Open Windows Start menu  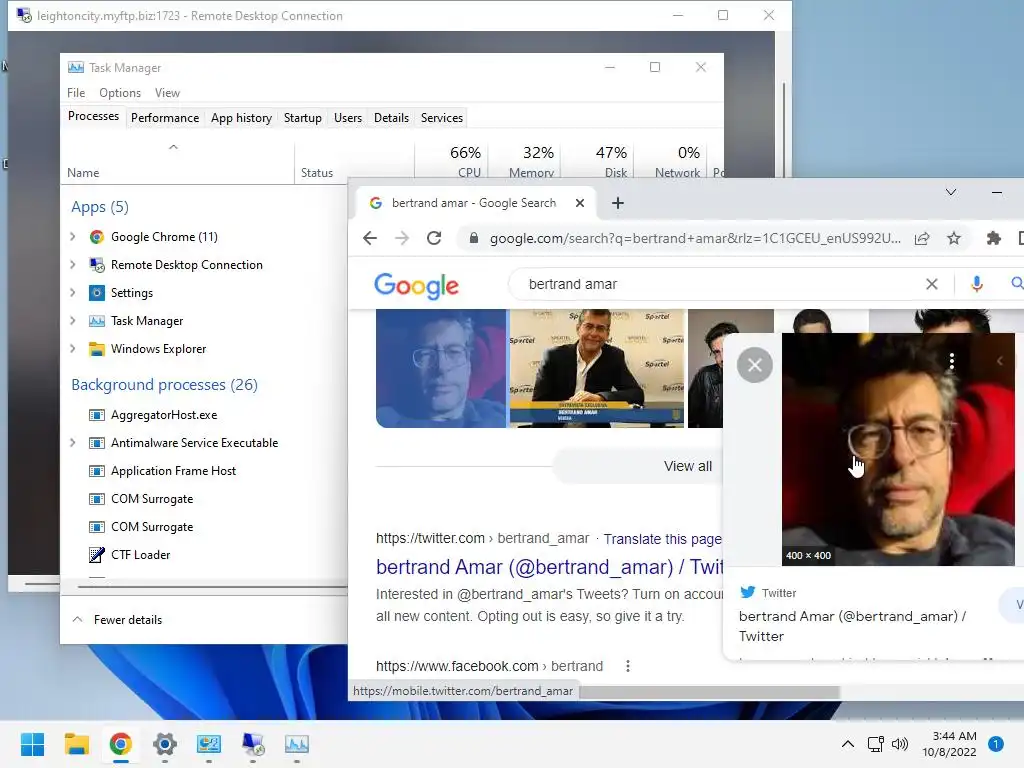click(x=33, y=744)
